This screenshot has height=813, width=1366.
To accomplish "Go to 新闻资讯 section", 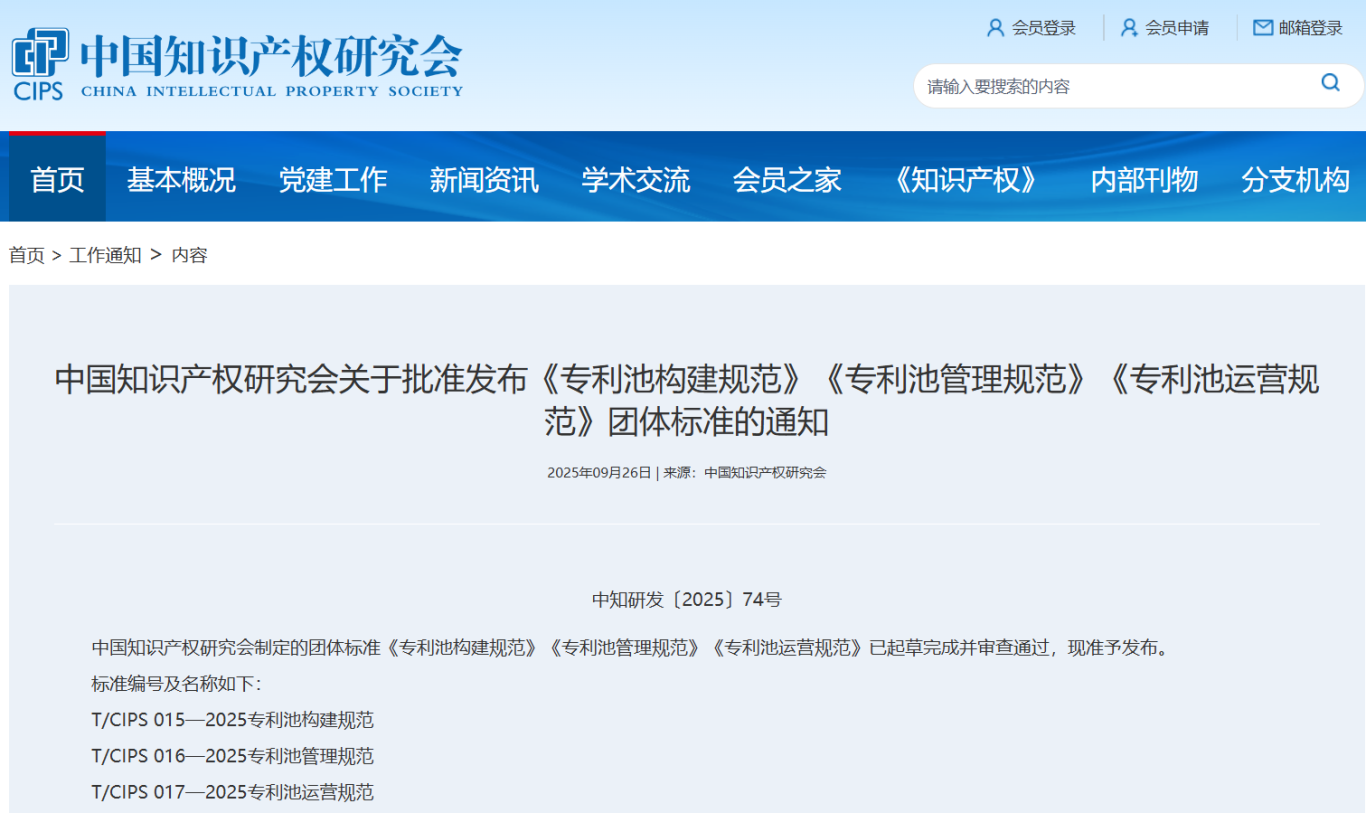I will (x=484, y=180).
